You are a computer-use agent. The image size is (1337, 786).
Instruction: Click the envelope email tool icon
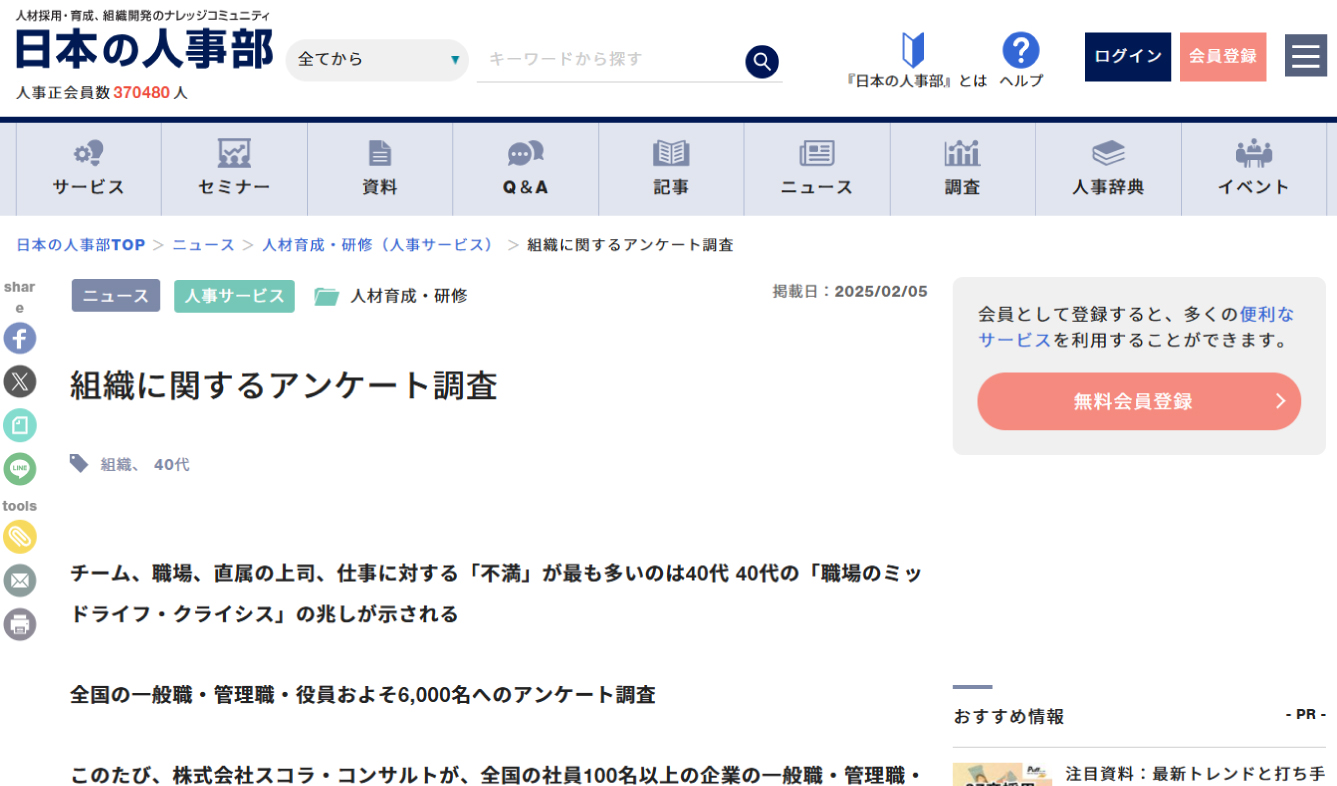pos(20,581)
